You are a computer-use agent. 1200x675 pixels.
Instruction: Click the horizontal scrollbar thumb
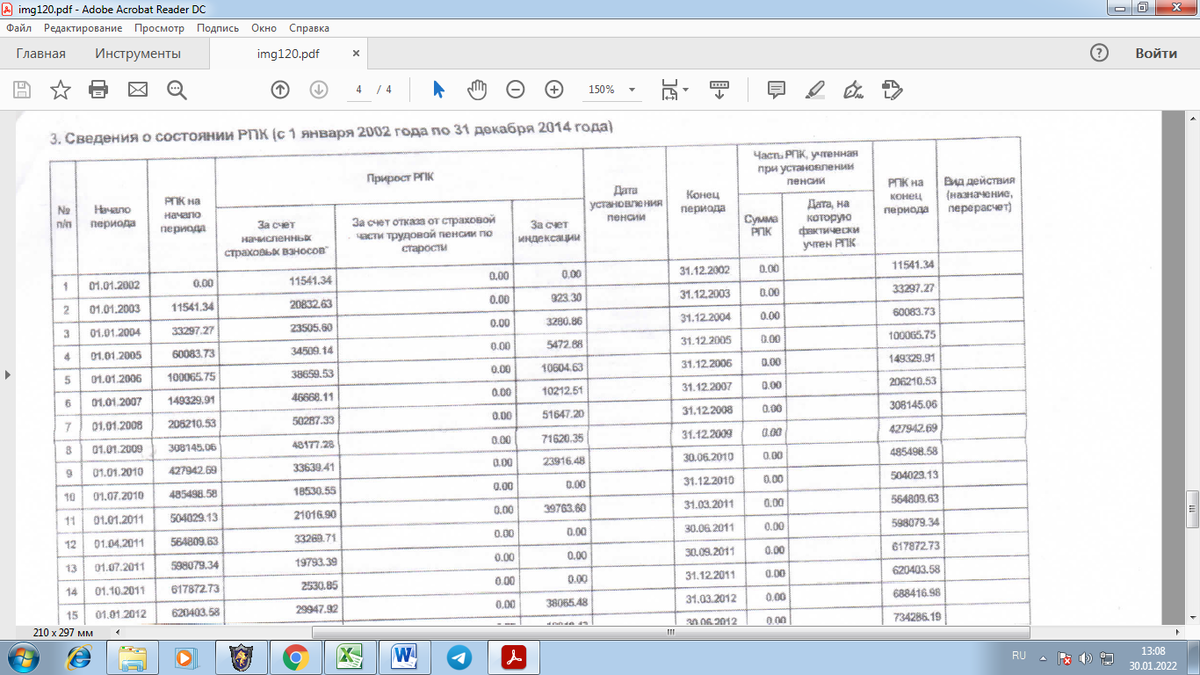671,633
